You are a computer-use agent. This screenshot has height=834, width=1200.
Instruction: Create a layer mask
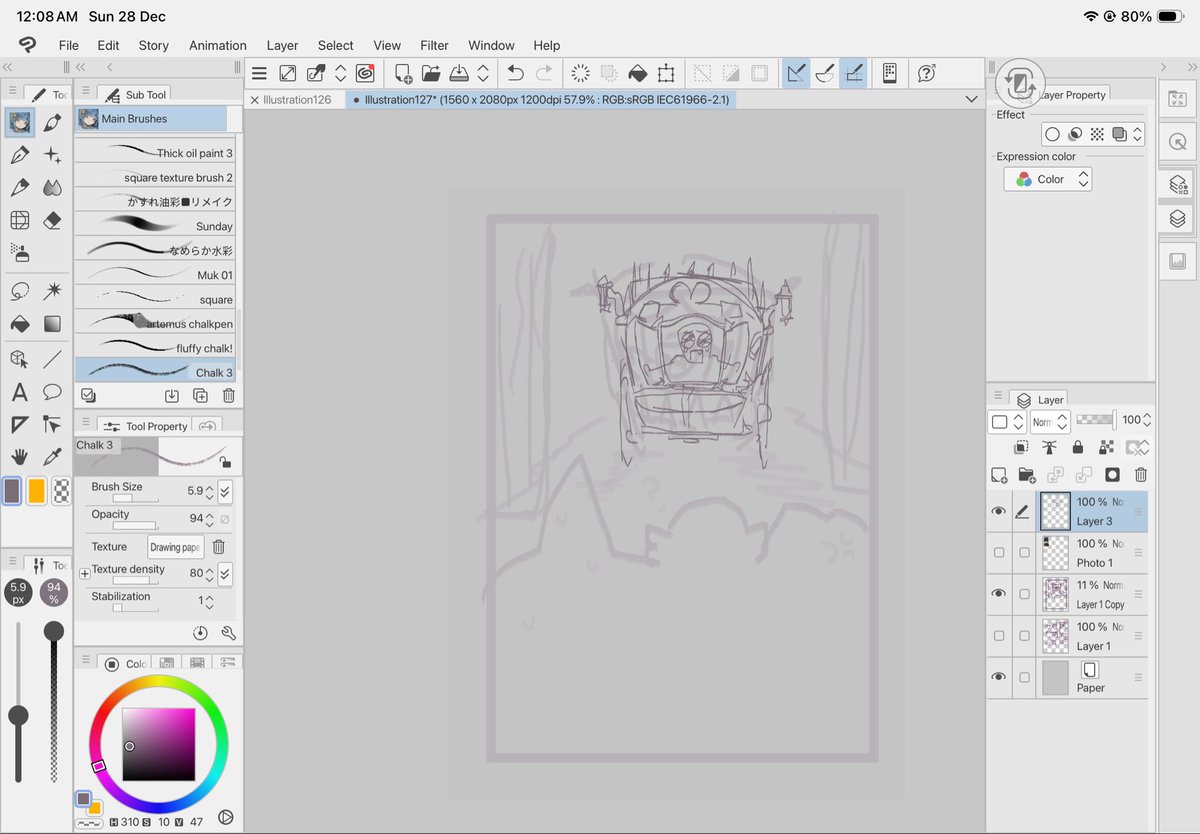(1112, 475)
